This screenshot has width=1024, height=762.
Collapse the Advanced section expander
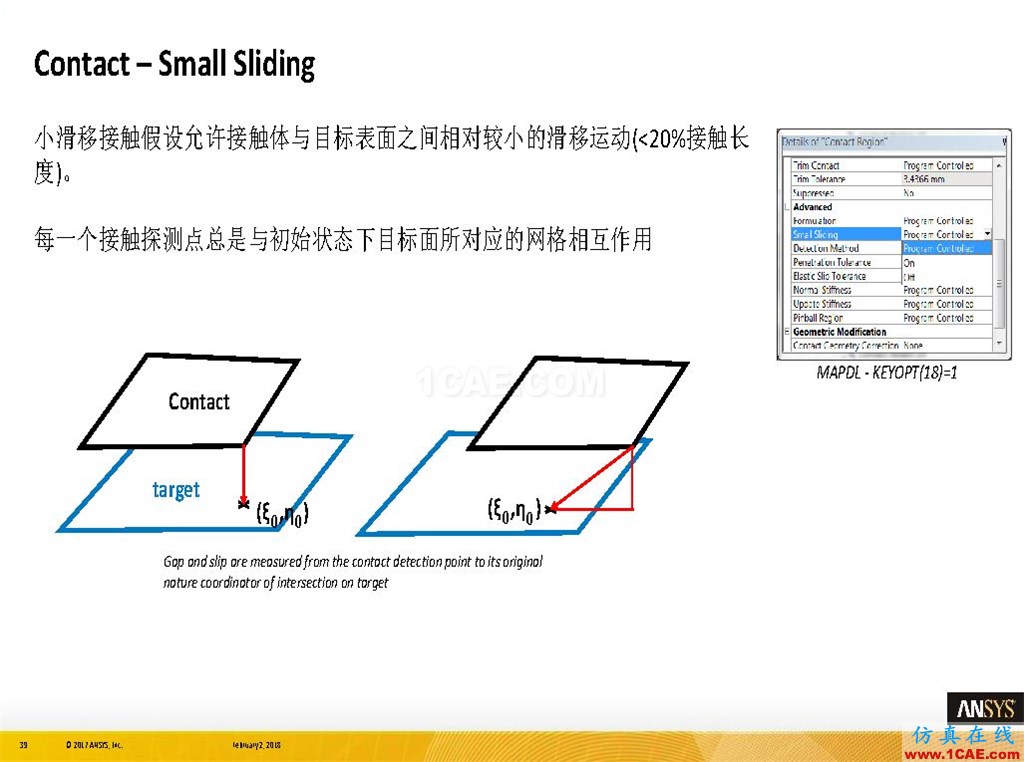click(787, 207)
